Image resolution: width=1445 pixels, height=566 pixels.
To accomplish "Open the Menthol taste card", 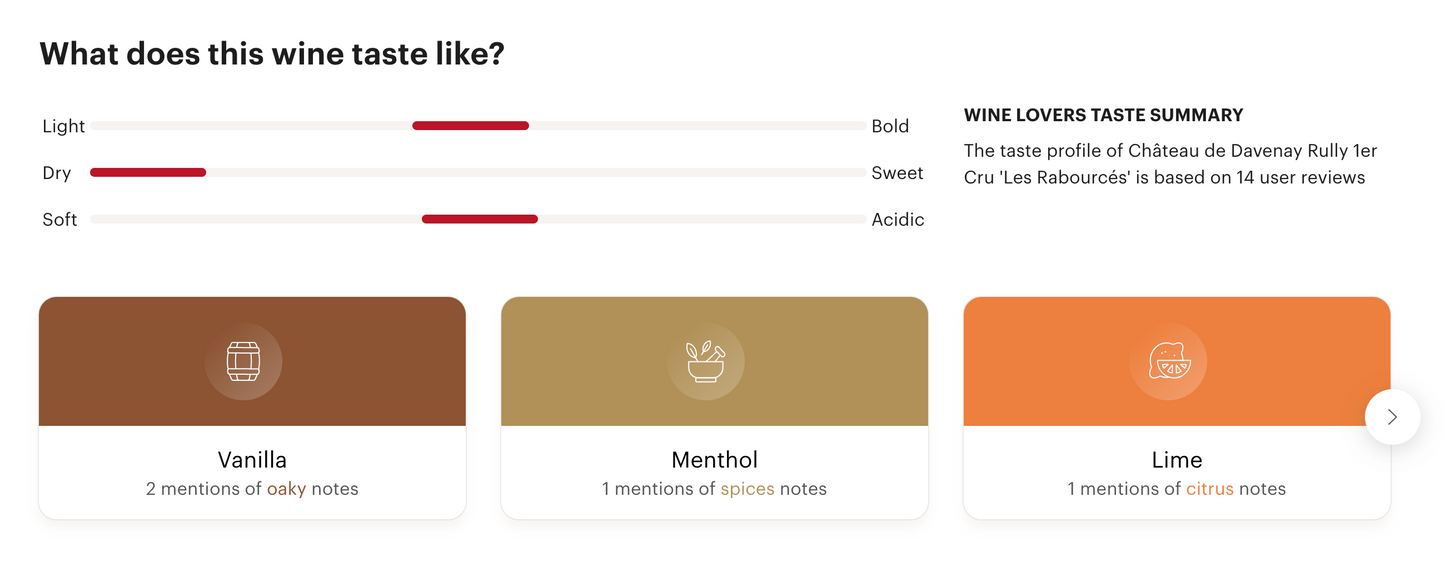I will [x=714, y=460].
